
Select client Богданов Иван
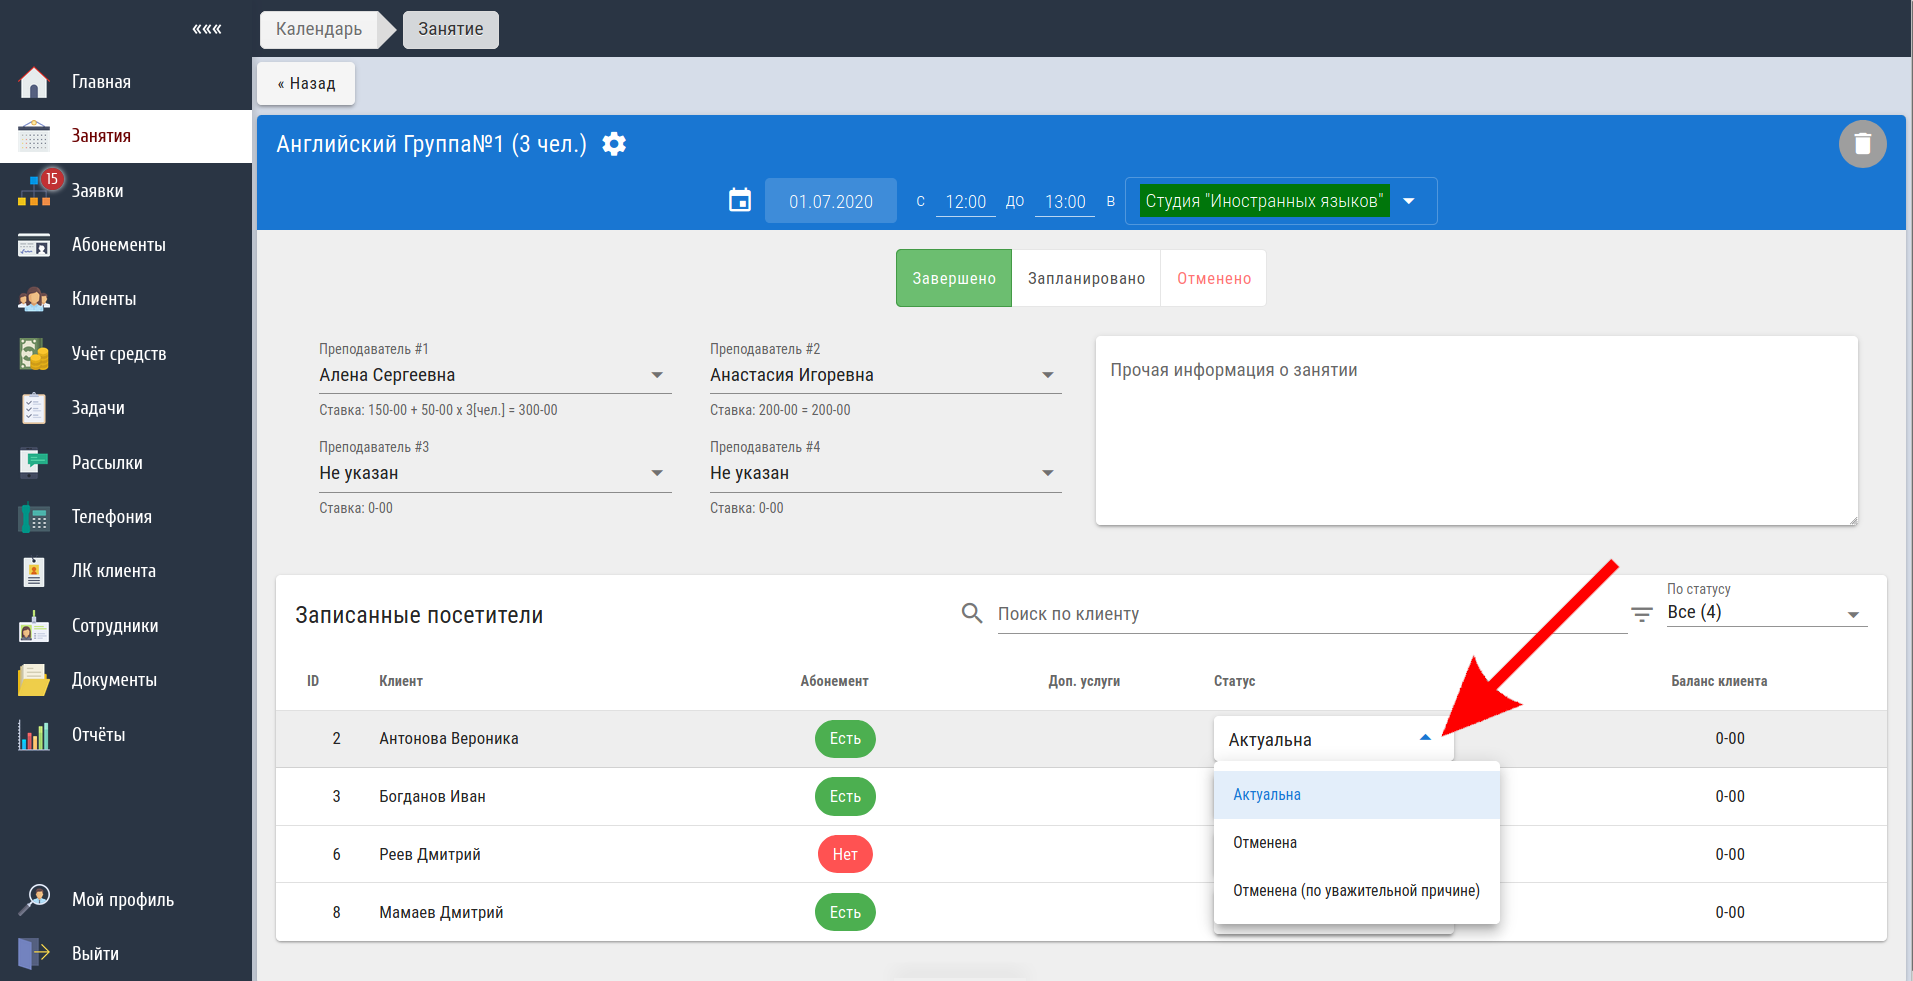pyautogui.click(x=432, y=797)
